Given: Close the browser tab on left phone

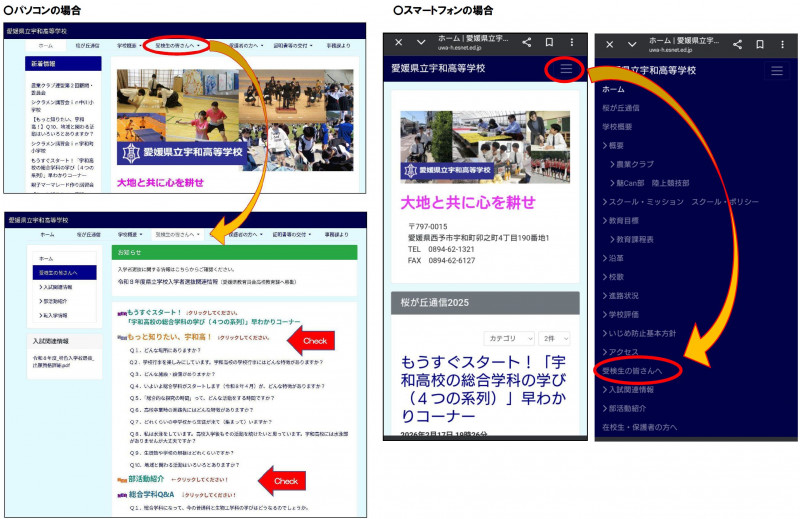Looking at the screenshot, I should click(x=399, y=43).
